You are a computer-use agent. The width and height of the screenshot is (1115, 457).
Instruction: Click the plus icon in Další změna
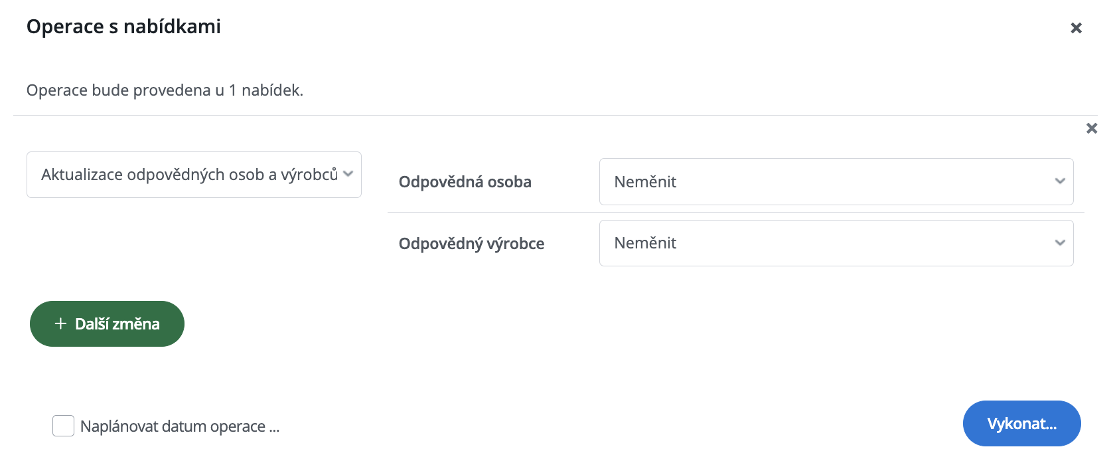[x=60, y=324]
